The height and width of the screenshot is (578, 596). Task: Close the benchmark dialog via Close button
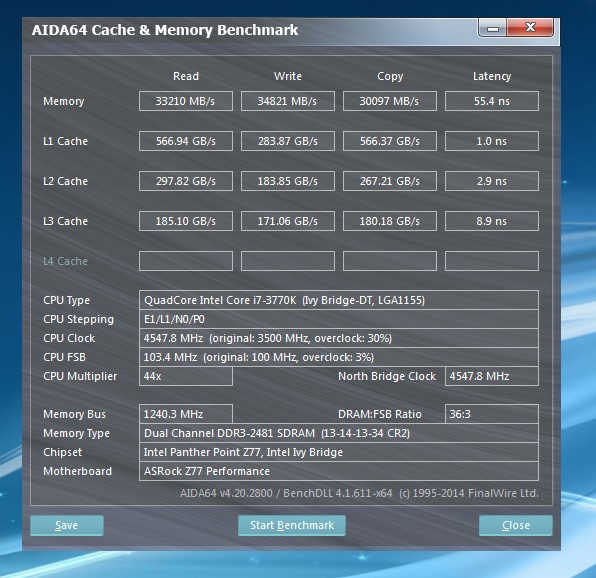pyautogui.click(x=515, y=525)
